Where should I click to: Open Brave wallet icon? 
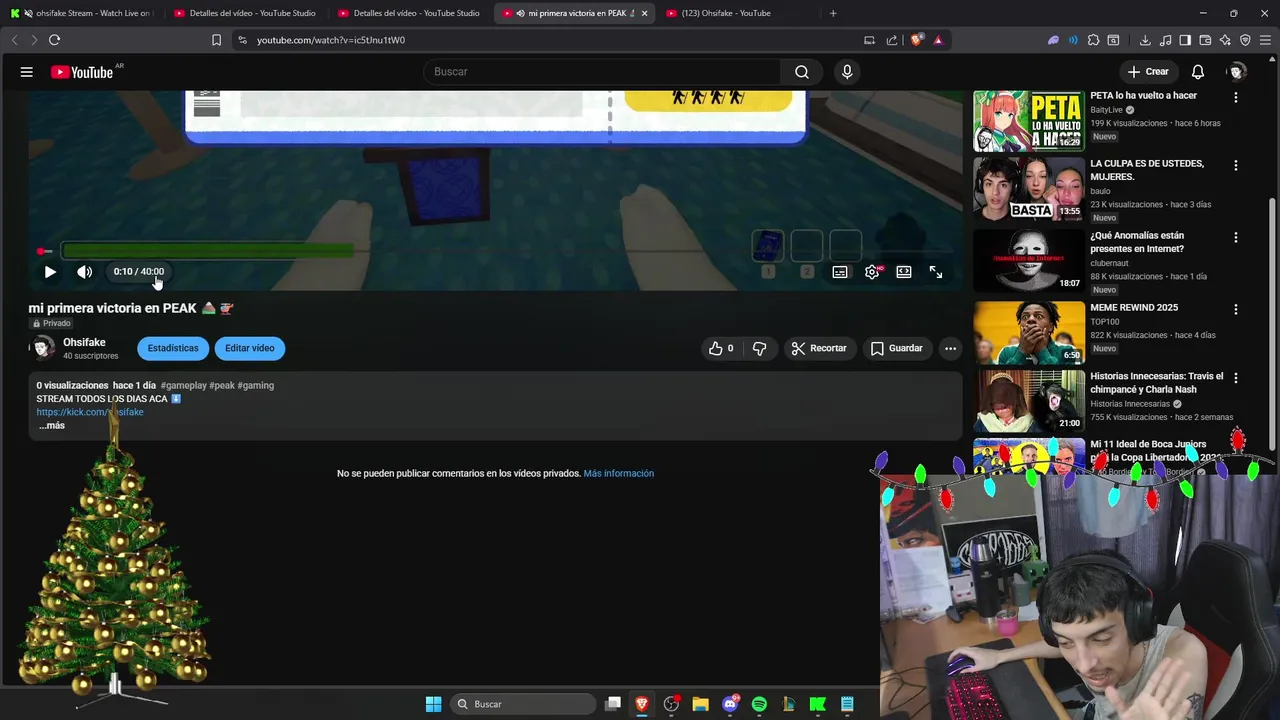(x=1205, y=40)
